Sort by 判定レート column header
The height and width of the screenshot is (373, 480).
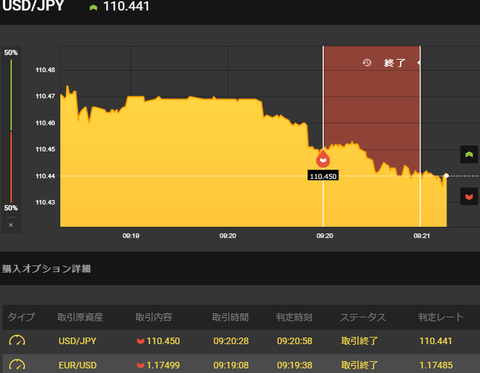coord(441,317)
